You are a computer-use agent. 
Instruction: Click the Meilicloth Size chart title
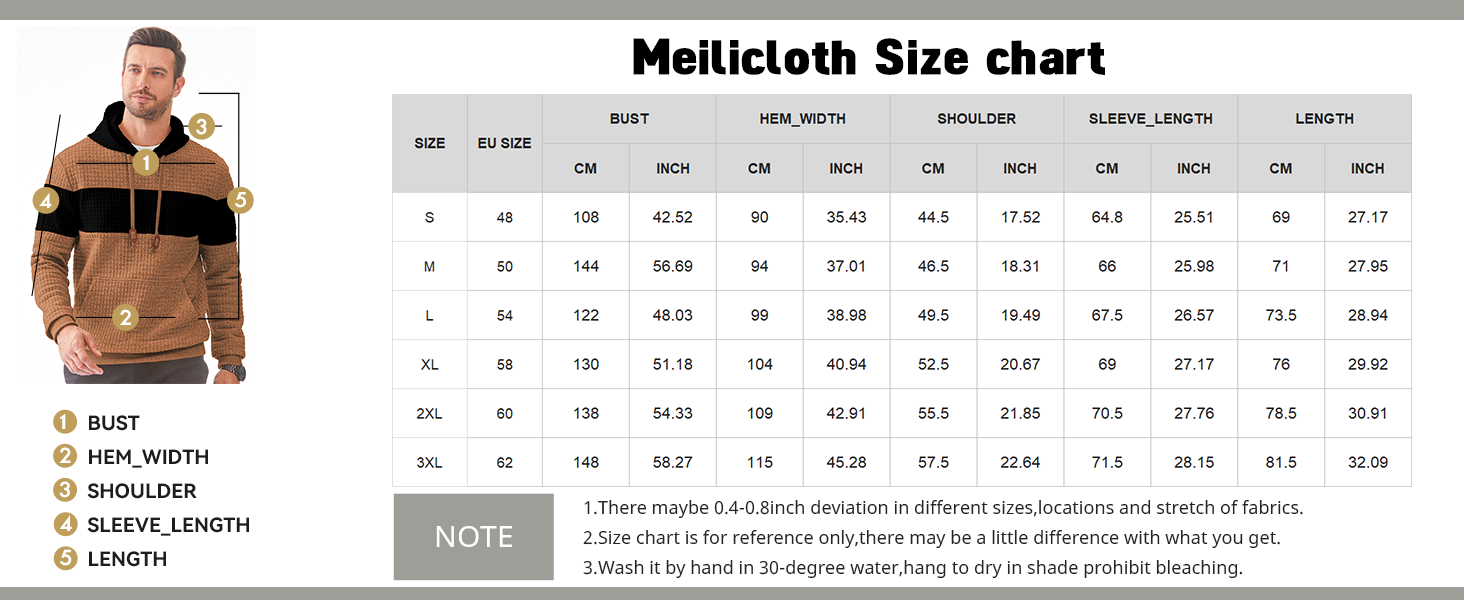point(869,58)
